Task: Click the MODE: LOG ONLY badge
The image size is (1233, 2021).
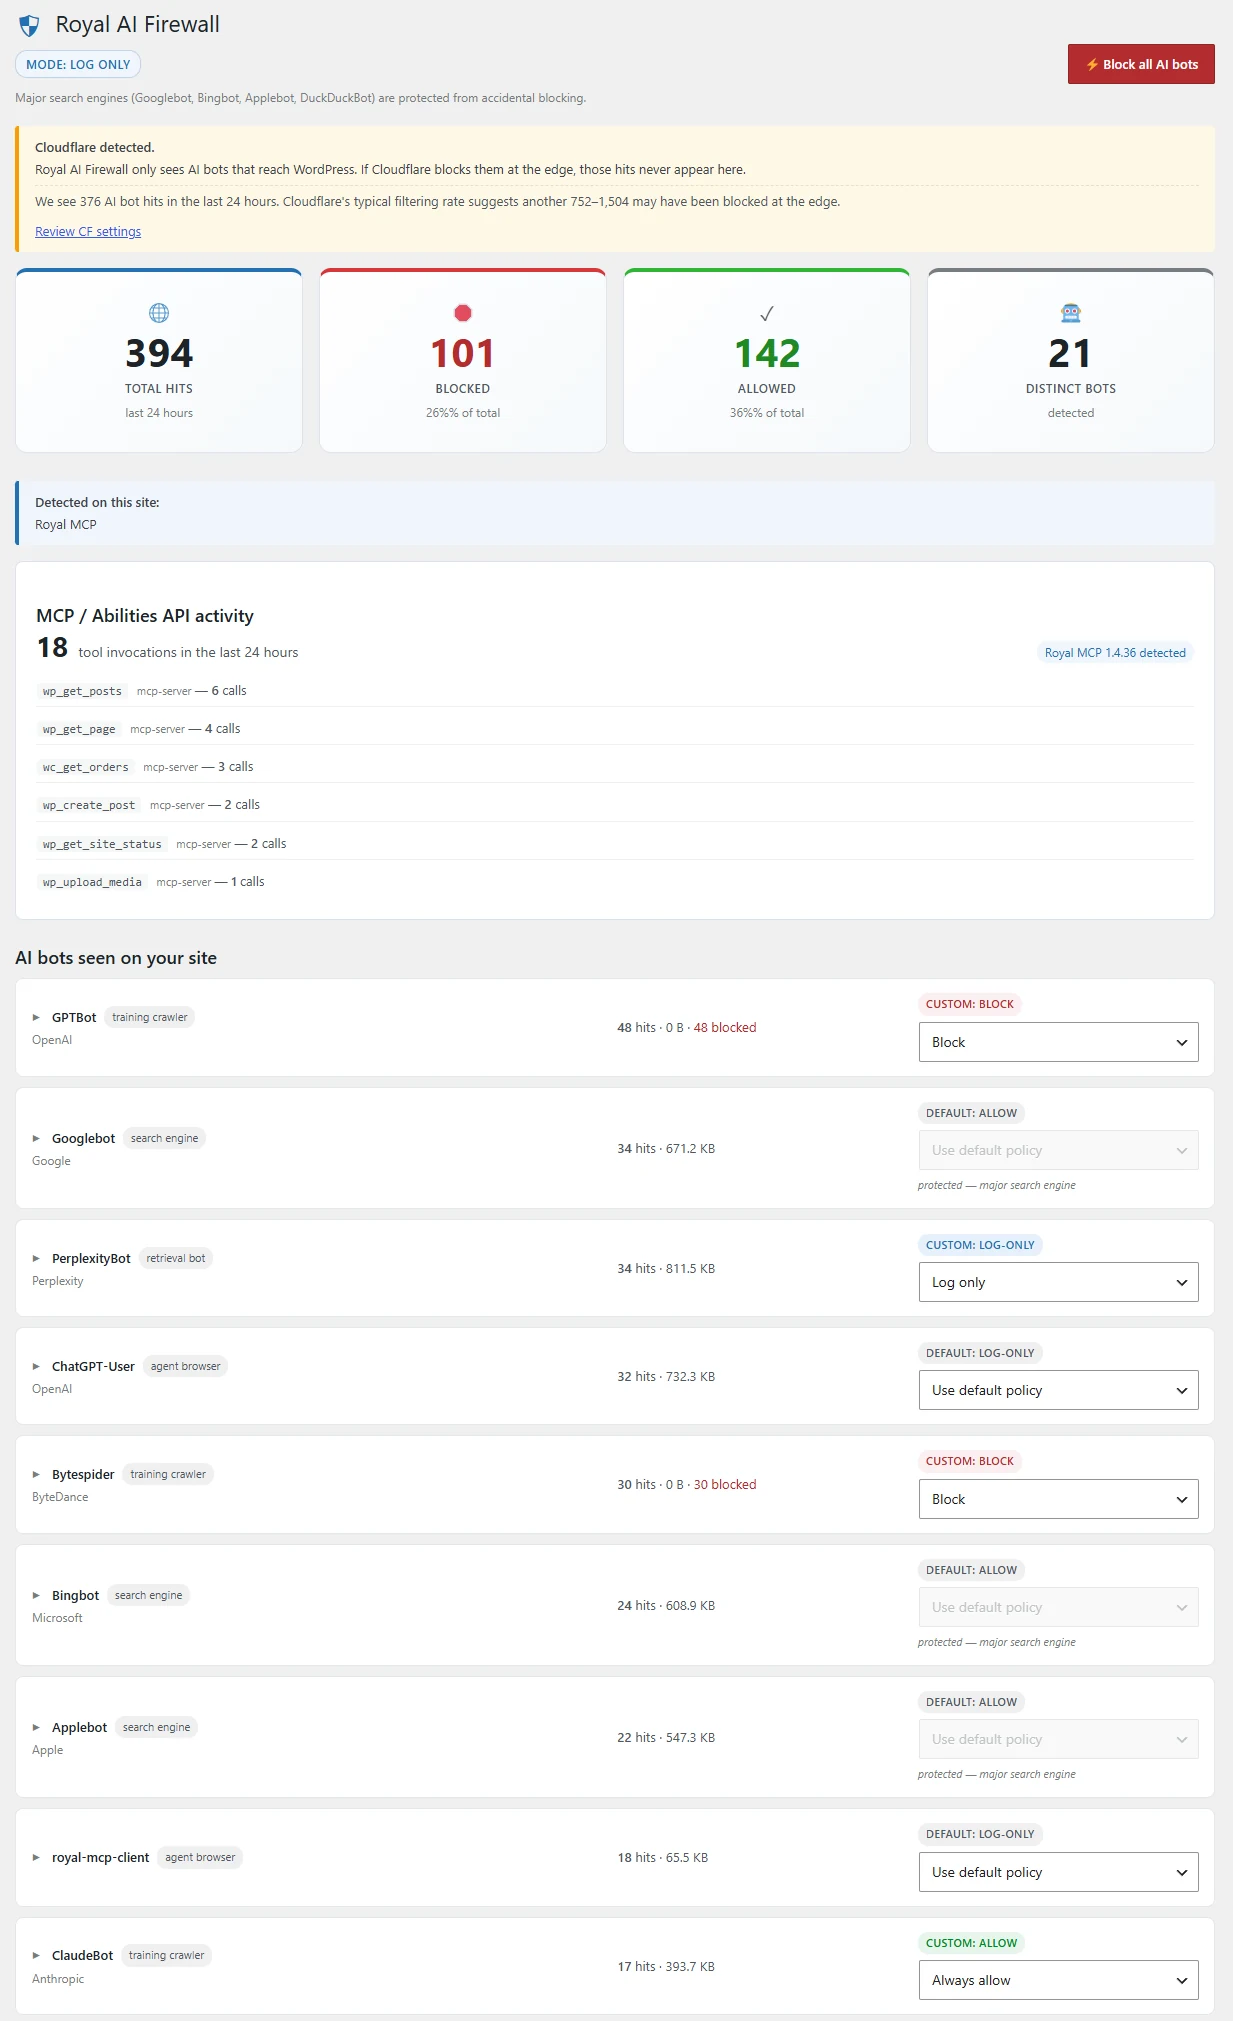Action: (78, 64)
